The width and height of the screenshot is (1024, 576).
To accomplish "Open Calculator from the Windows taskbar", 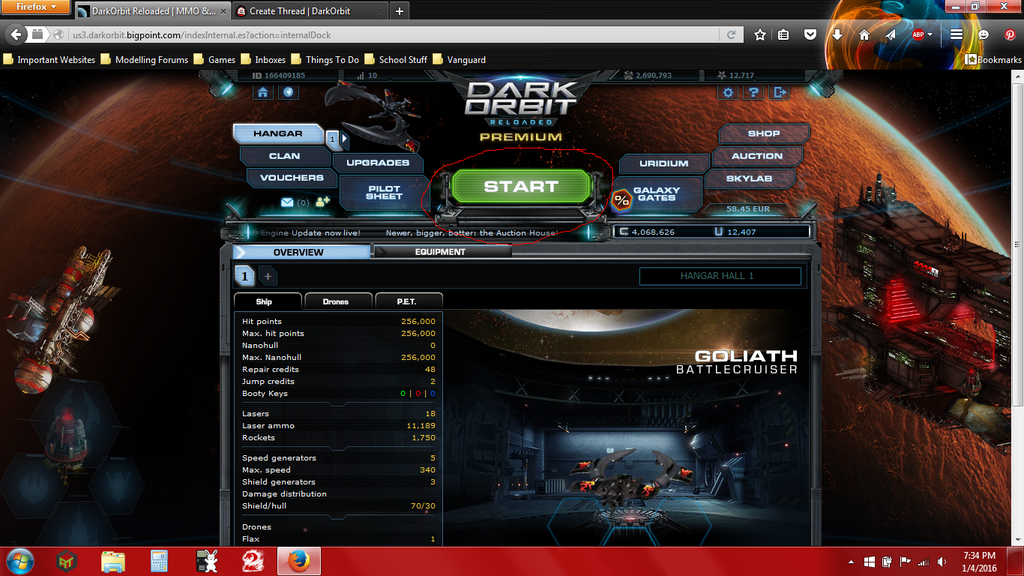I will (x=158, y=561).
